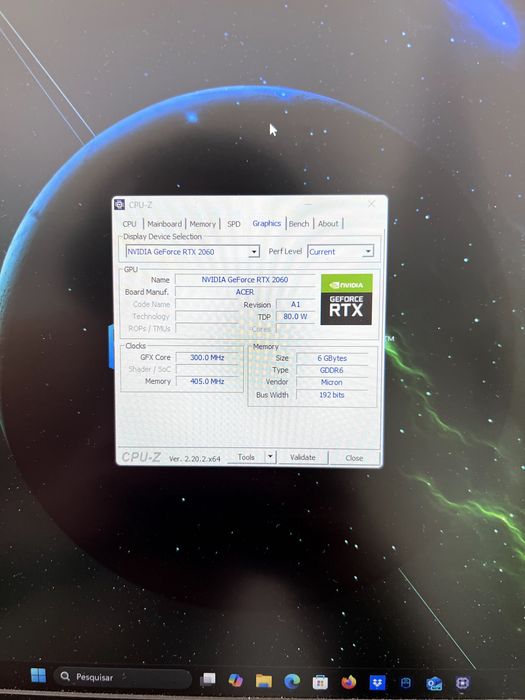Switch to the Memory tab

click(x=203, y=224)
